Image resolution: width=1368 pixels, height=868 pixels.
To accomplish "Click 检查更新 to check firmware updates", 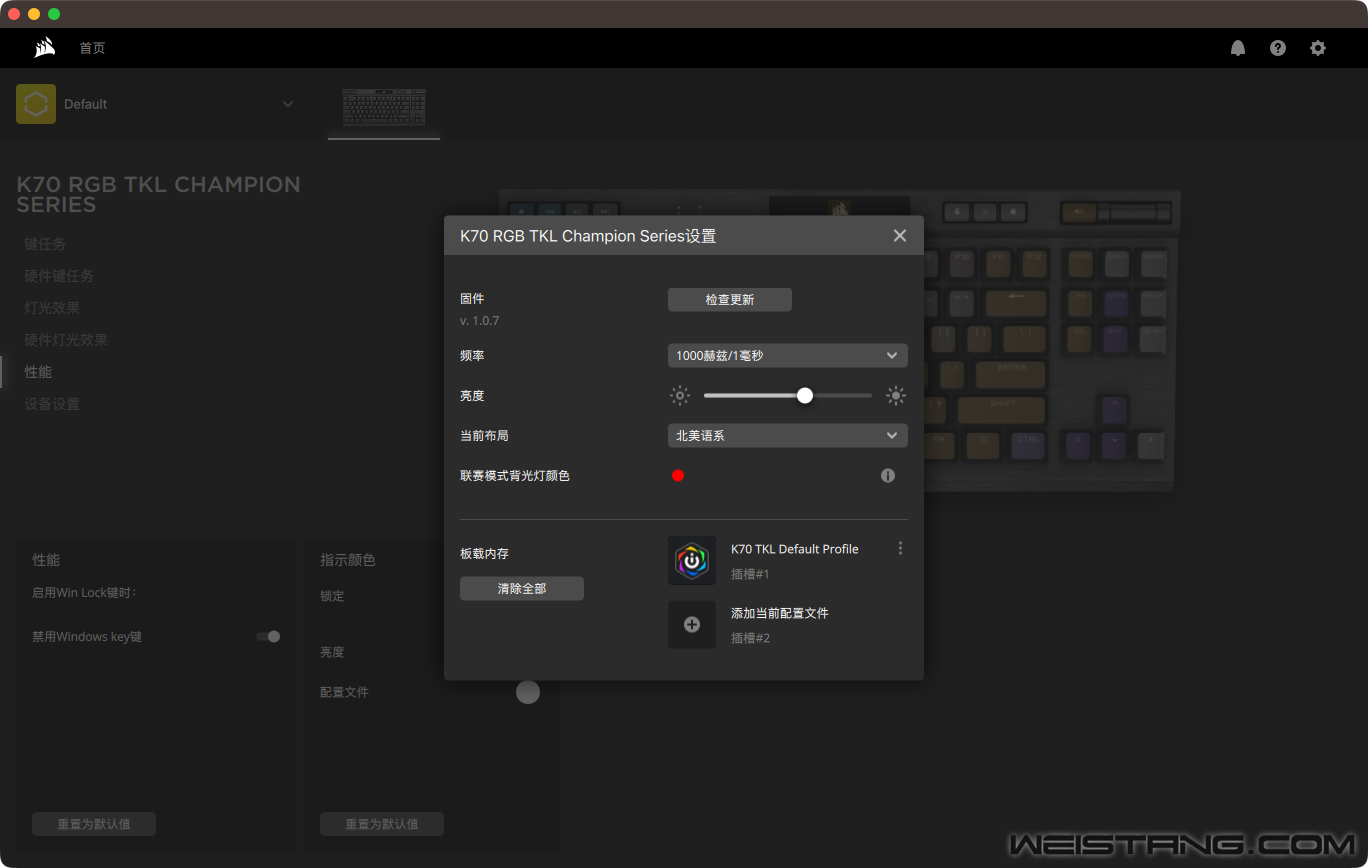I will [x=730, y=300].
